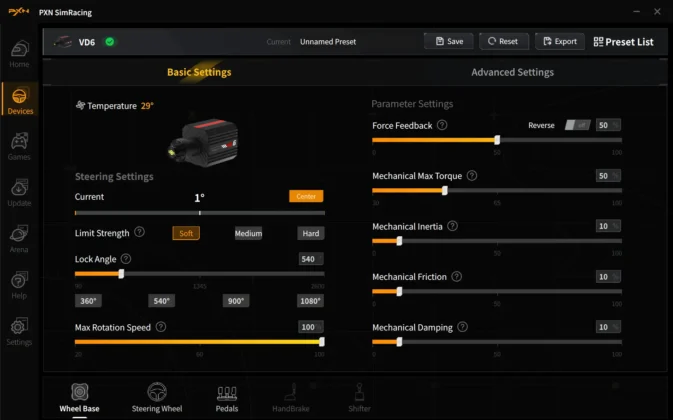Image resolution: width=673 pixels, height=420 pixels.
Task: Click the wheel base product image
Action: coord(203,142)
